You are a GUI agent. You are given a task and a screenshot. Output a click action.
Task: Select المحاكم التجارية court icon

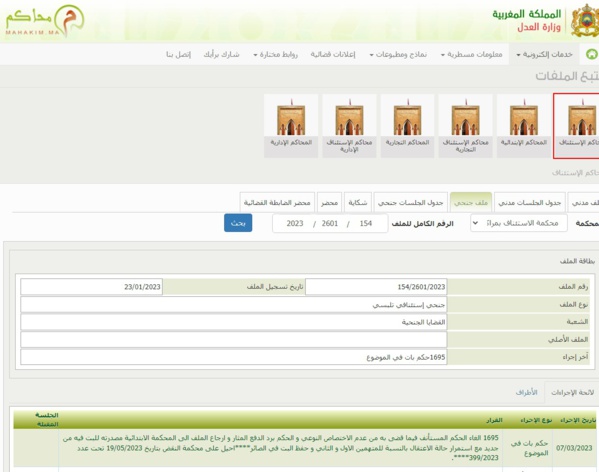point(407,126)
